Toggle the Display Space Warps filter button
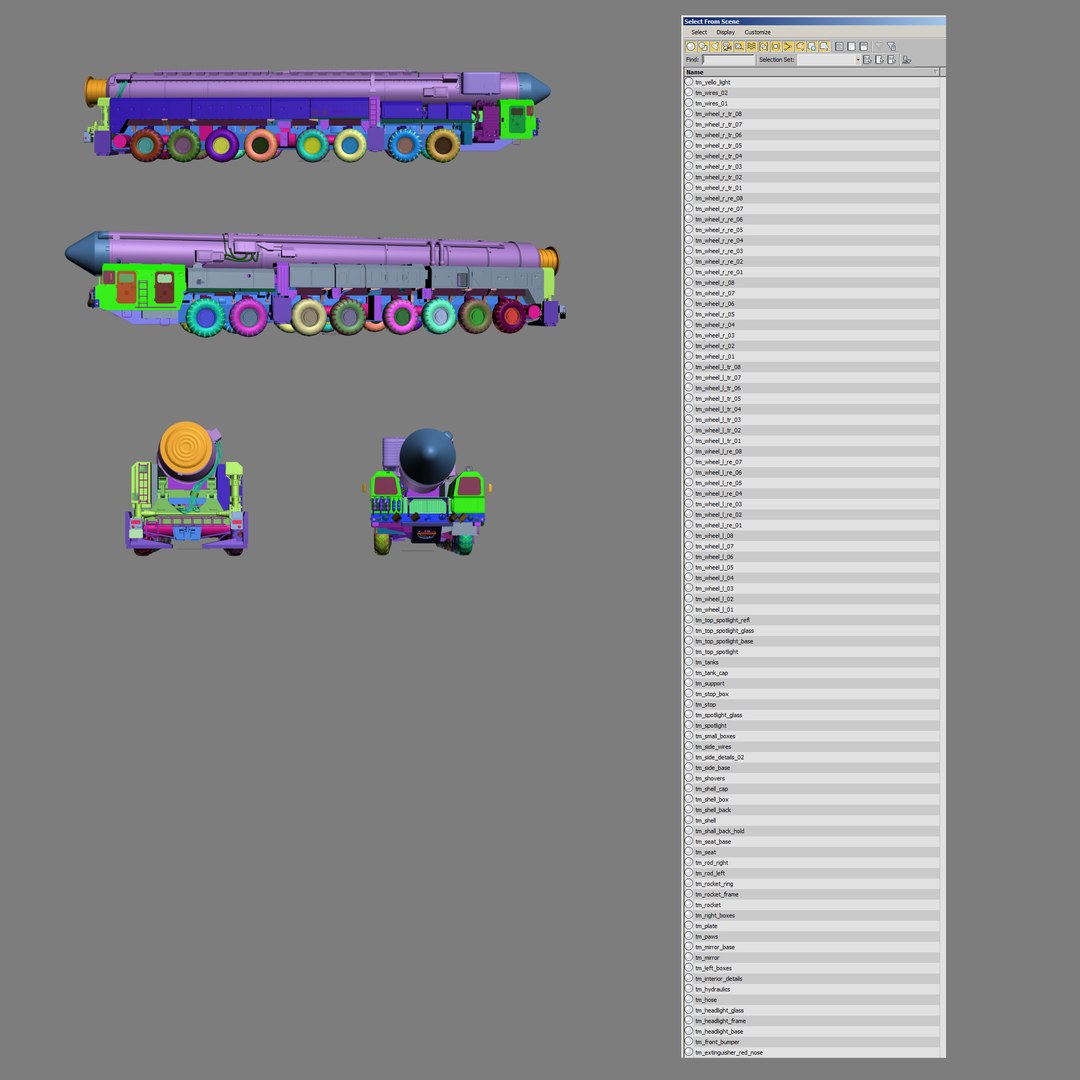1080x1080 pixels. [751, 46]
